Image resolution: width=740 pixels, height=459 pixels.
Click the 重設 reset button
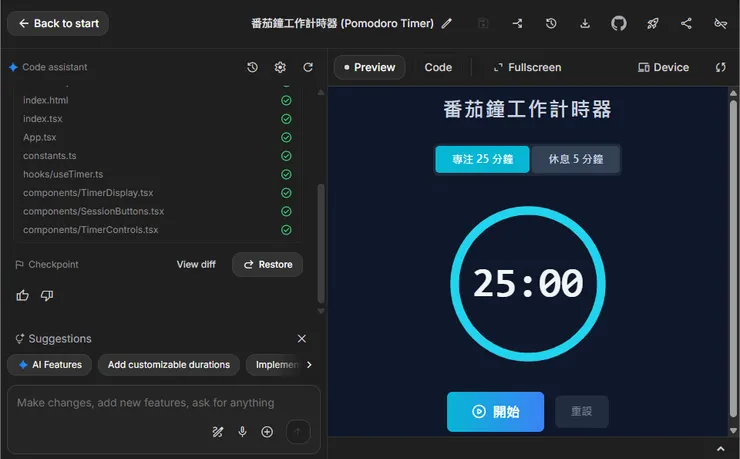[x=581, y=412]
